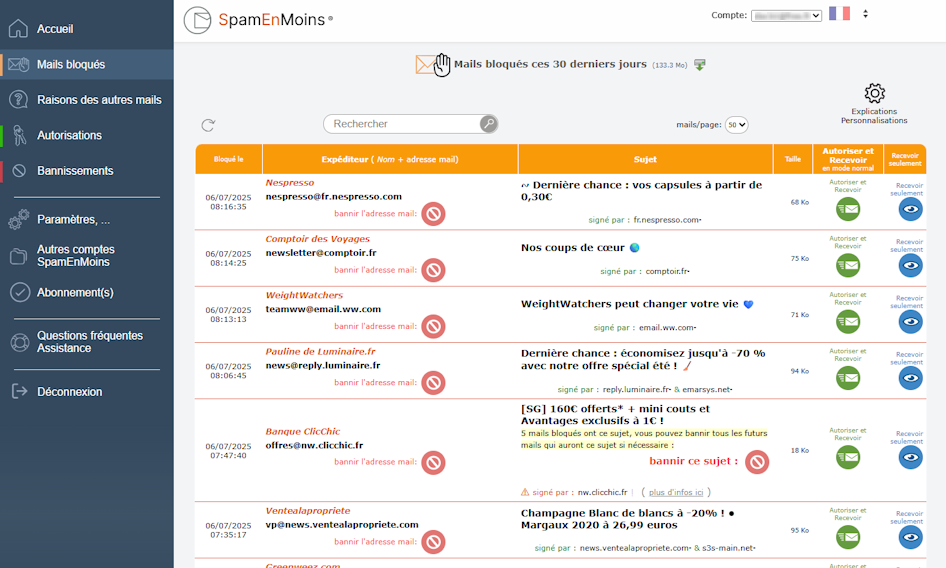The image size is (946, 568).
Task: Receive only Banque ClicChic mail (eye)
Action: (910, 457)
